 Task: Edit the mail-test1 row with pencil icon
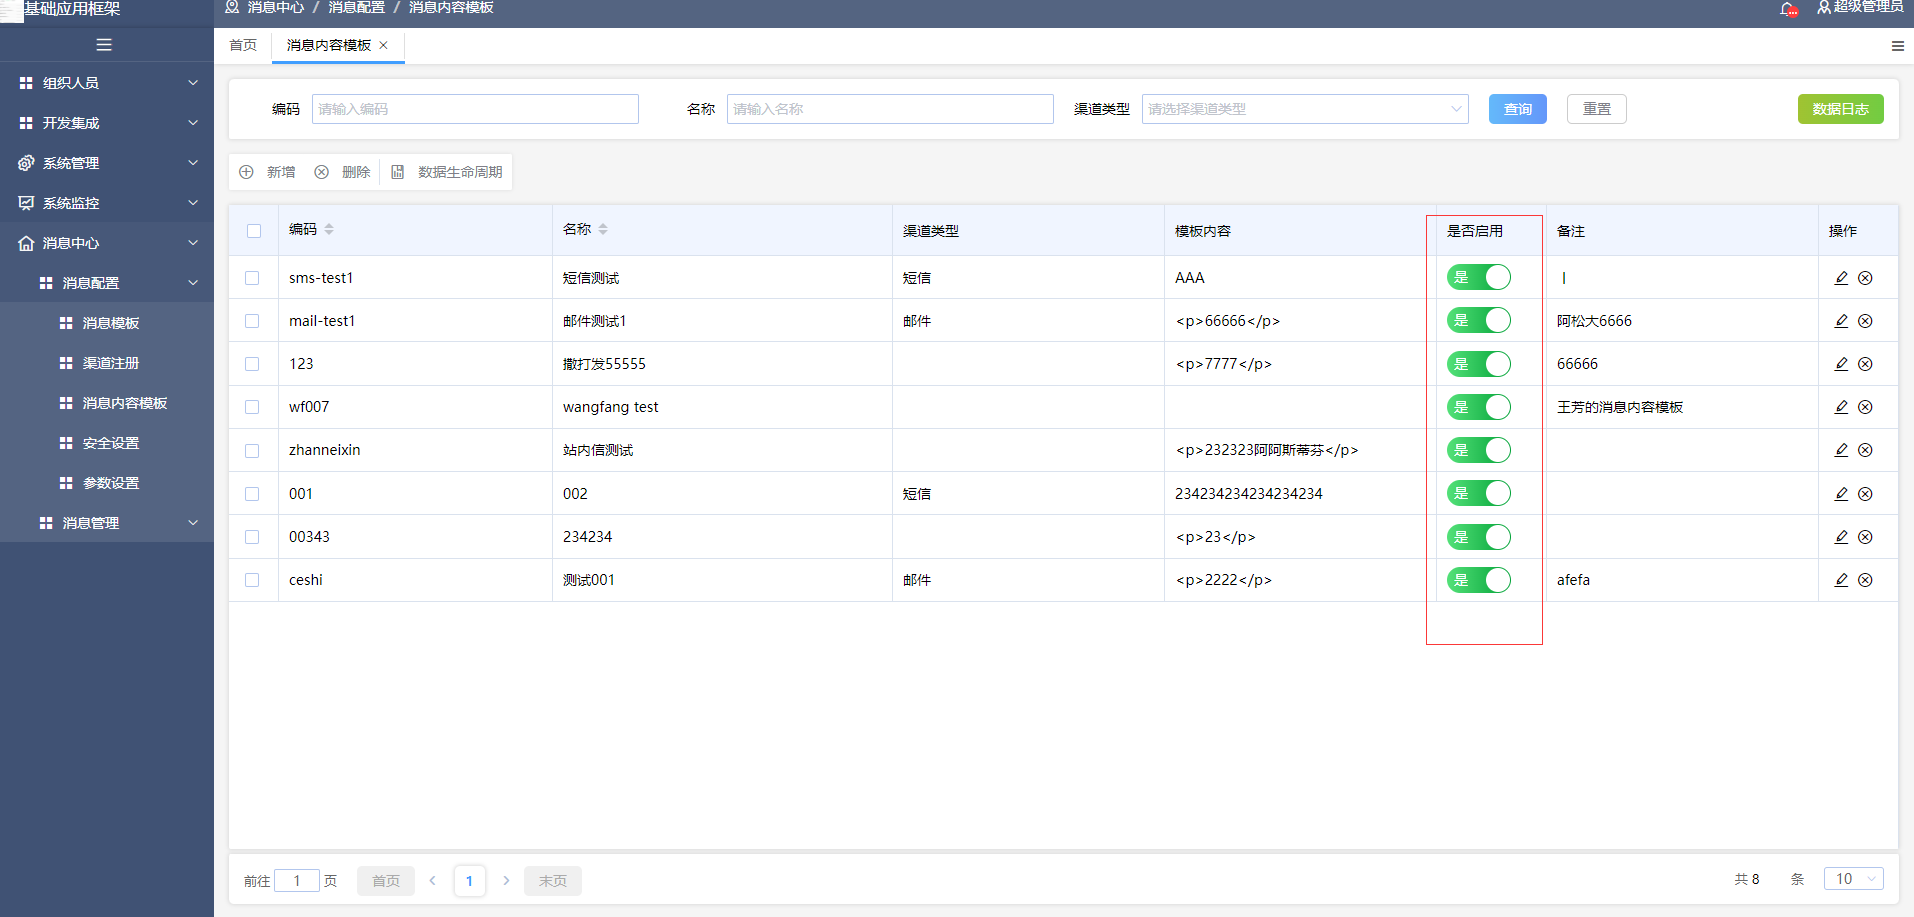pyautogui.click(x=1841, y=321)
